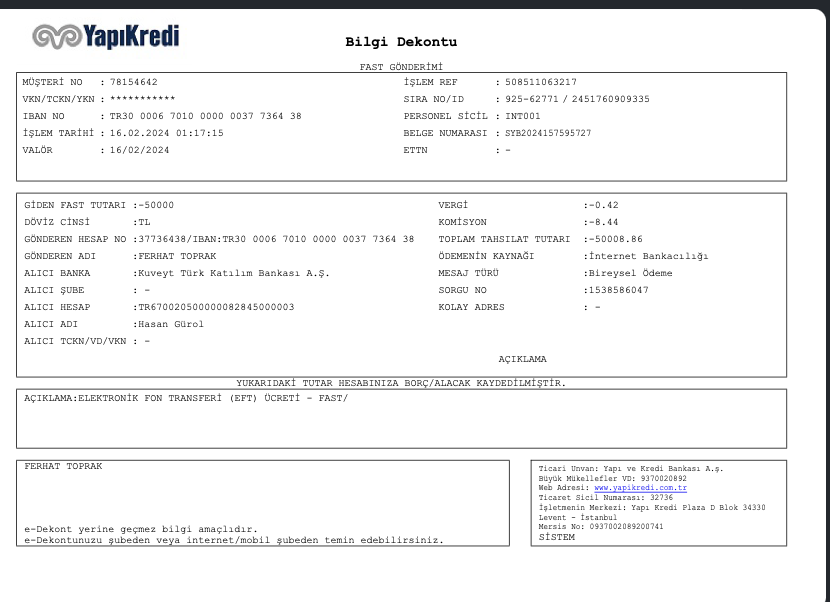Click the Giden FAST Tutarı amount -50000
Screen dimensions: 830x602
pos(154,205)
